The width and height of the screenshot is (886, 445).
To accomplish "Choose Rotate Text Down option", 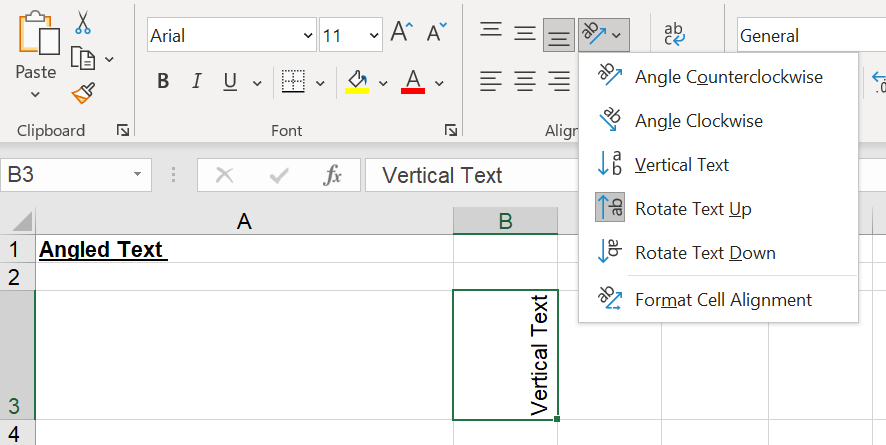I will [718, 252].
